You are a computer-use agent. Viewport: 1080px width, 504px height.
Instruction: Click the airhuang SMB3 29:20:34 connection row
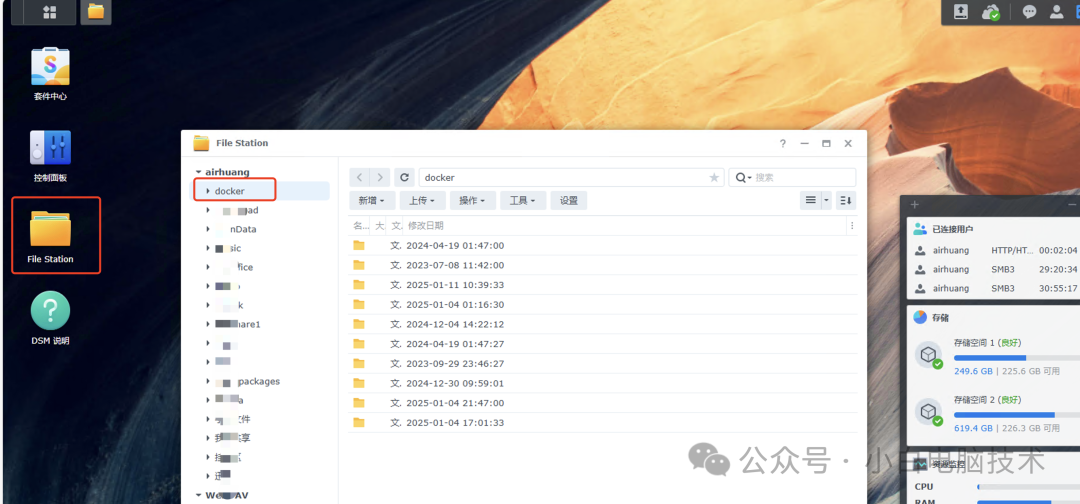coord(995,269)
